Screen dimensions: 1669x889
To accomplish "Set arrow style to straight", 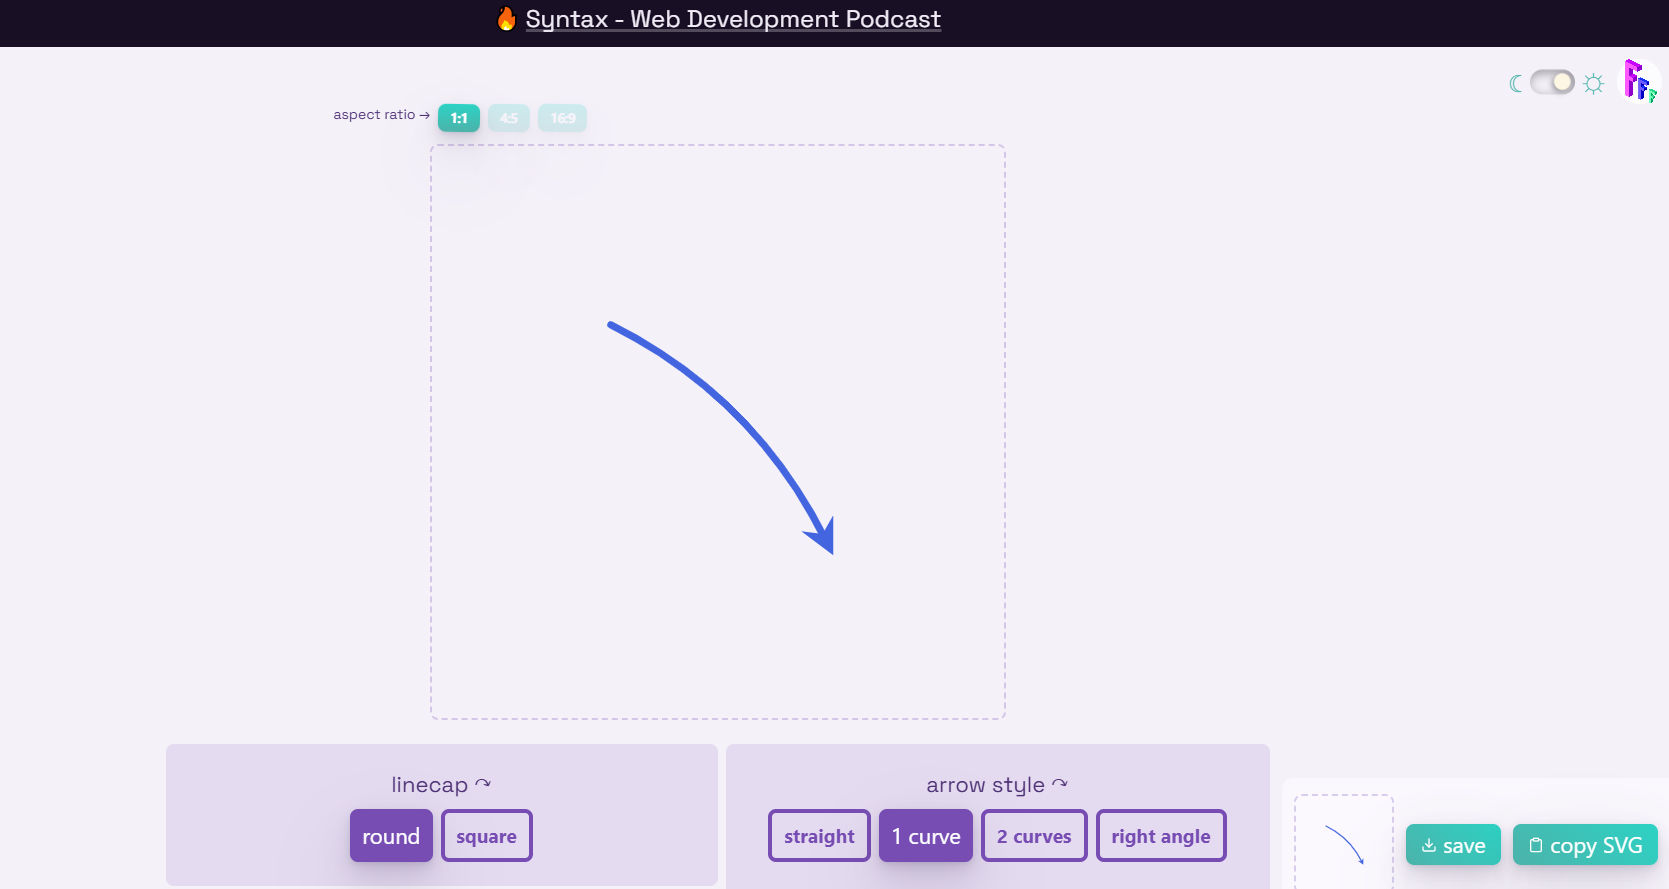I will 819,836.
